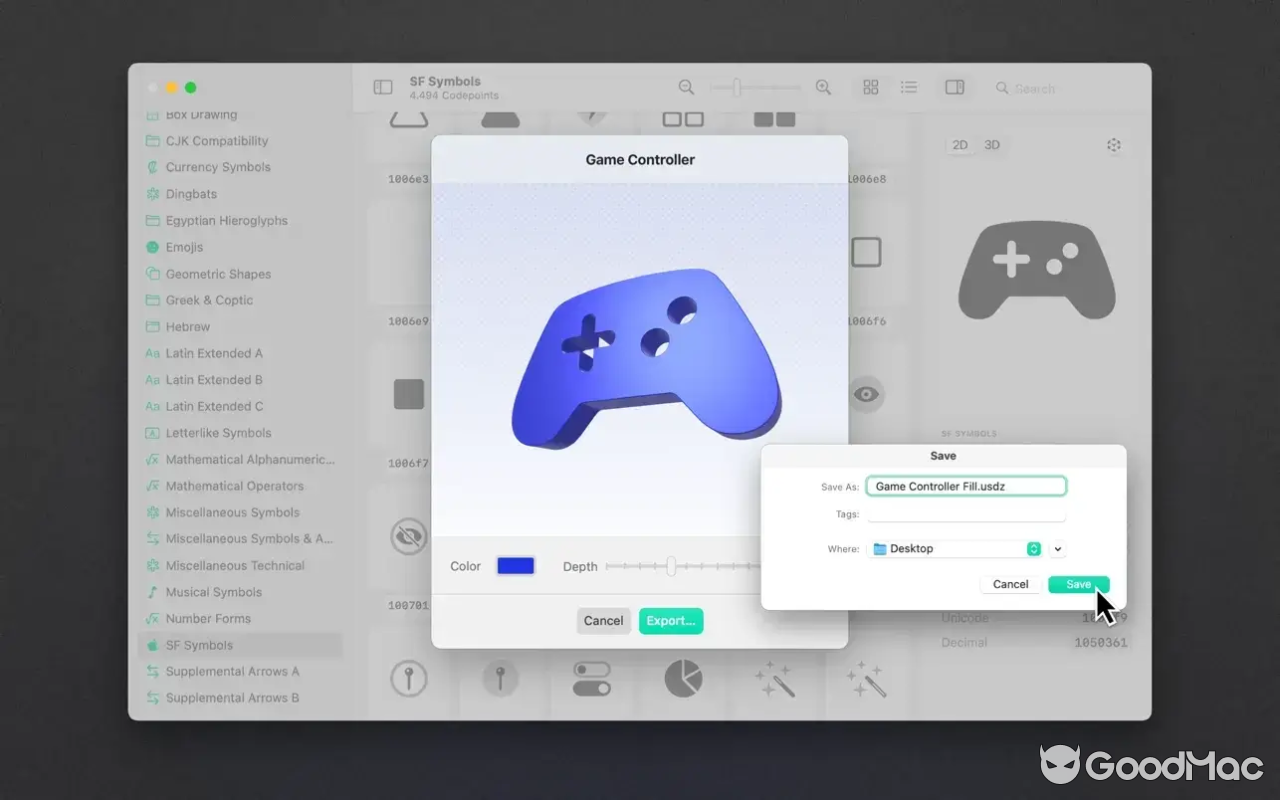Open the blue Color swatch picker
This screenshot has height=800, width=1280.
(x=515, y=565)
